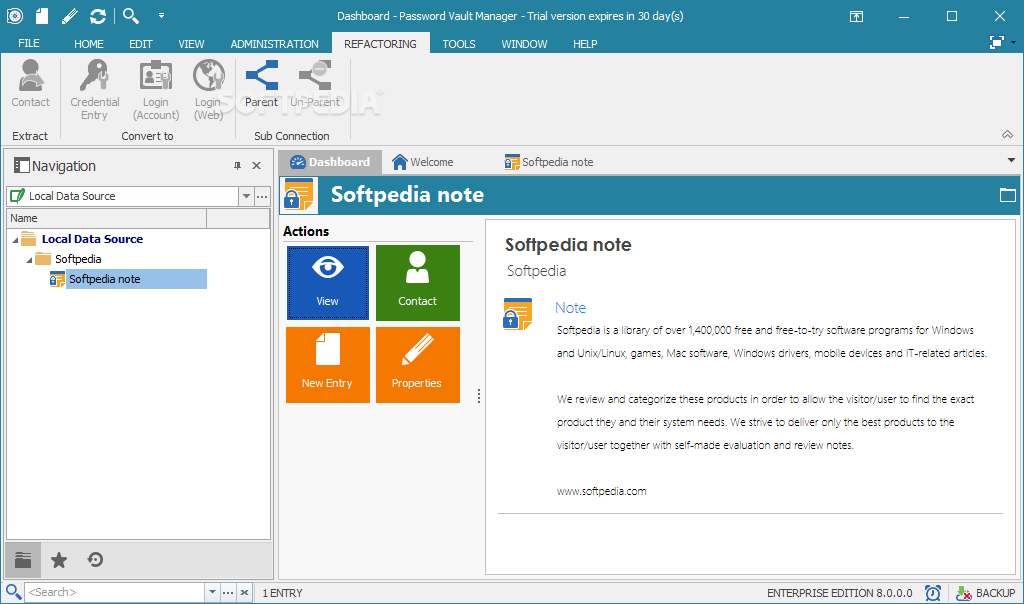Switch to the VIEW ribbon tab

(191, 44)
